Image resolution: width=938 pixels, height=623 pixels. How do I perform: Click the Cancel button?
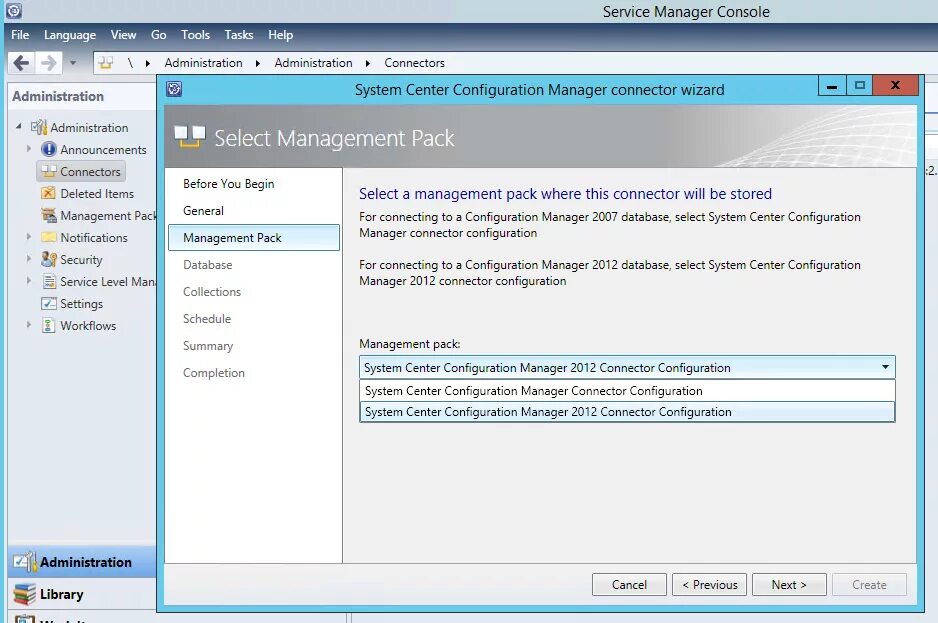pos(629,585)
